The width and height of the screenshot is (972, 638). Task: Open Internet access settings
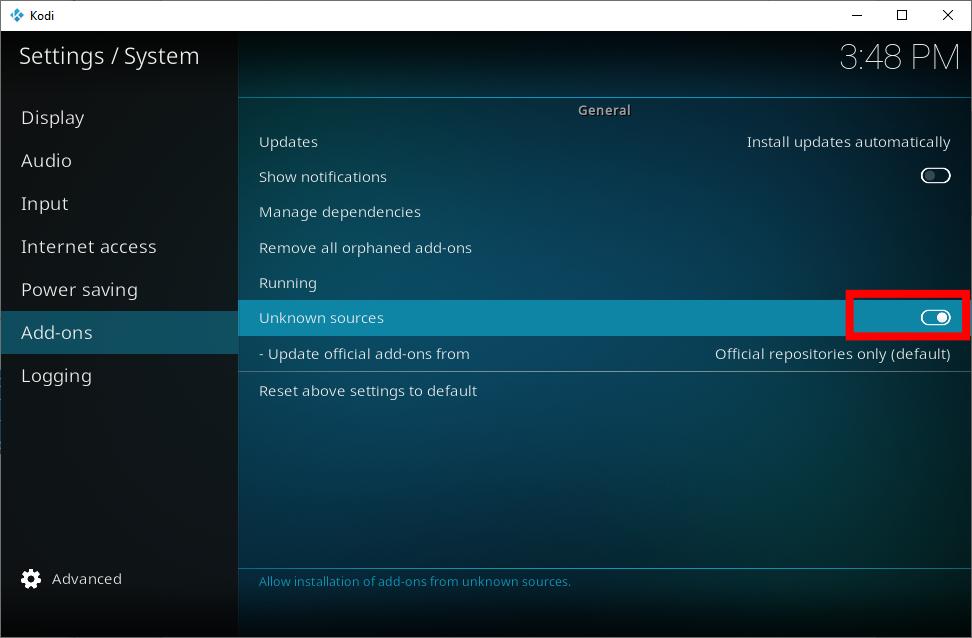coord(119,247)
